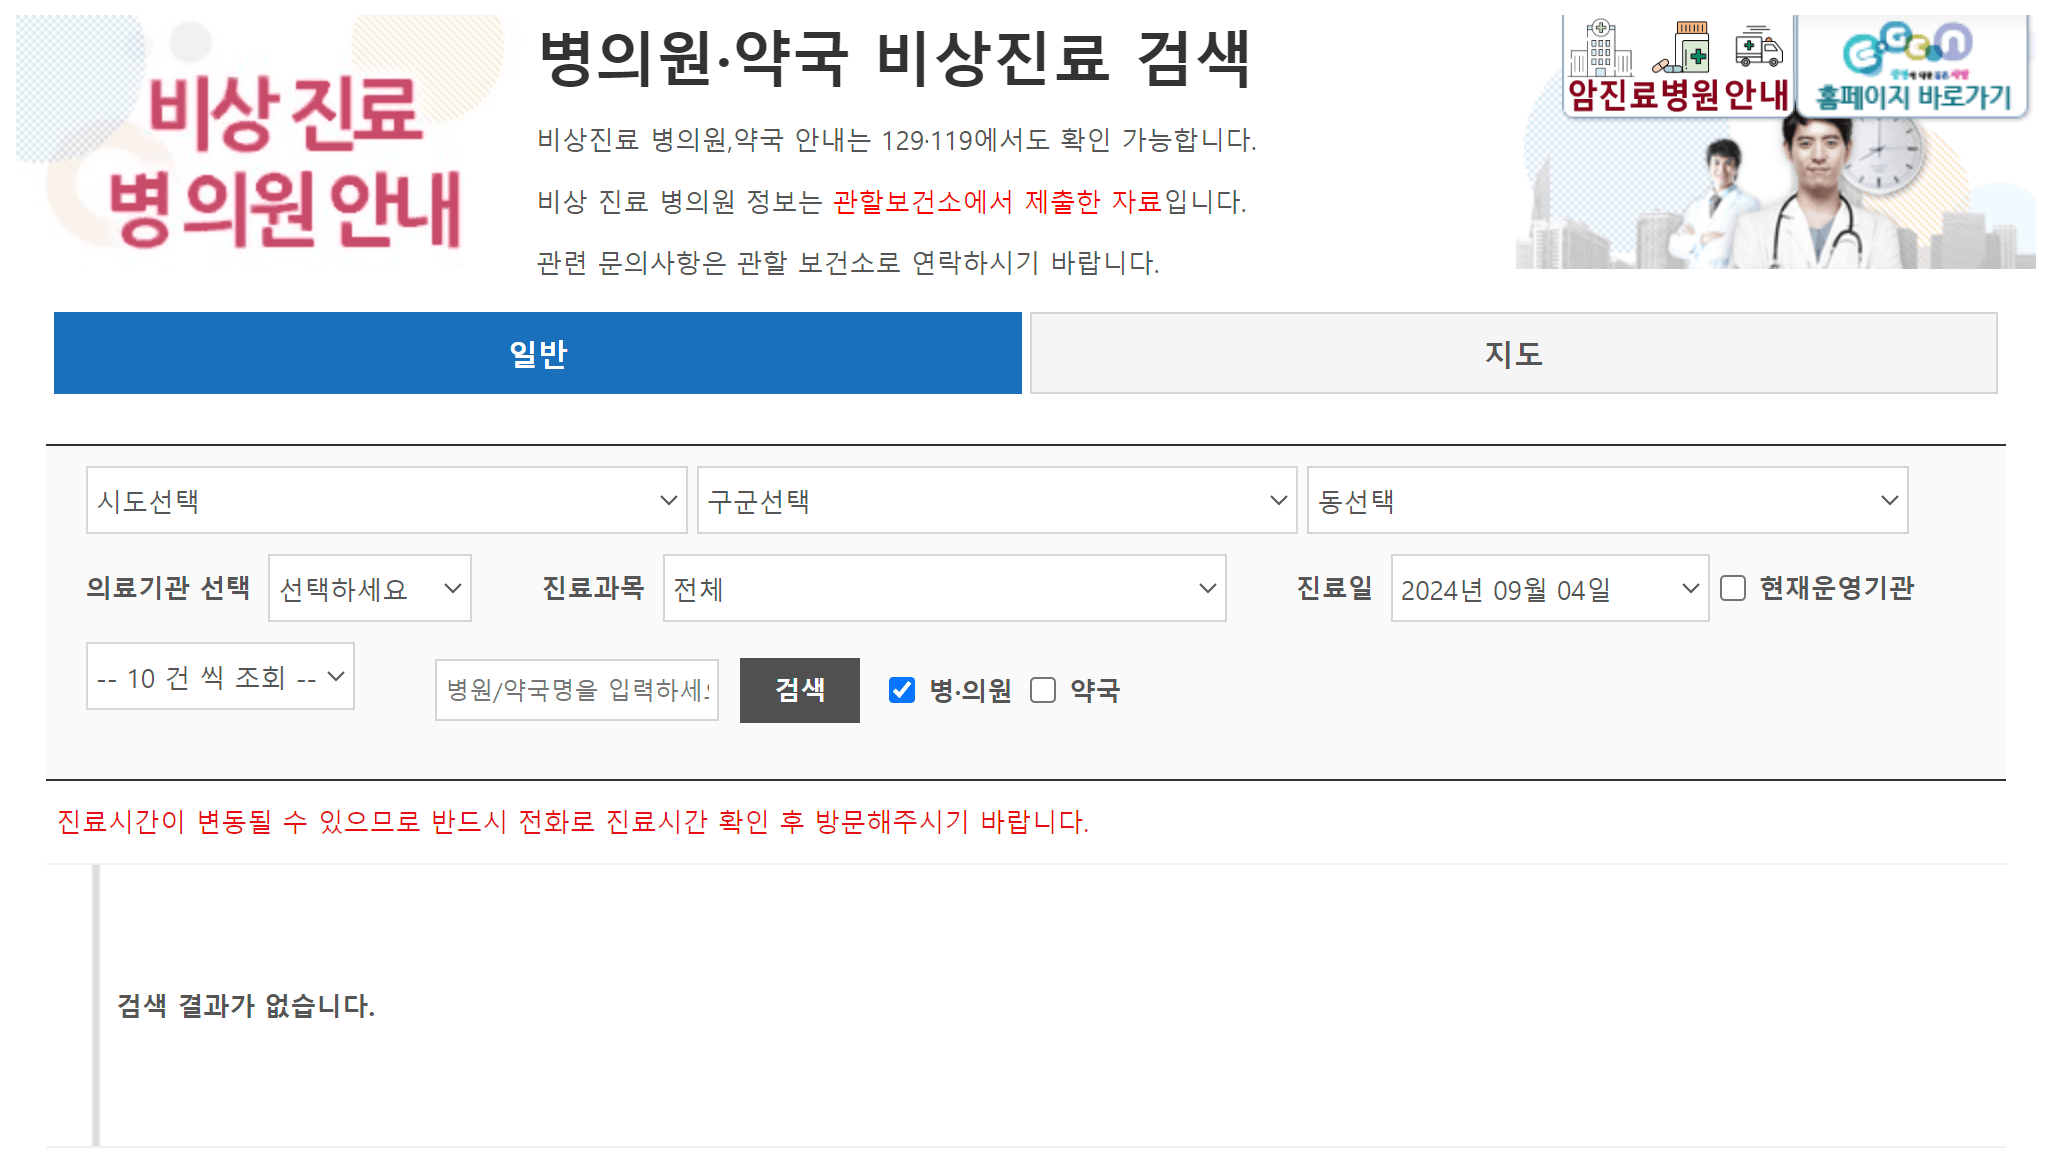Switch to the 지도 tab

coord(1513,353)
